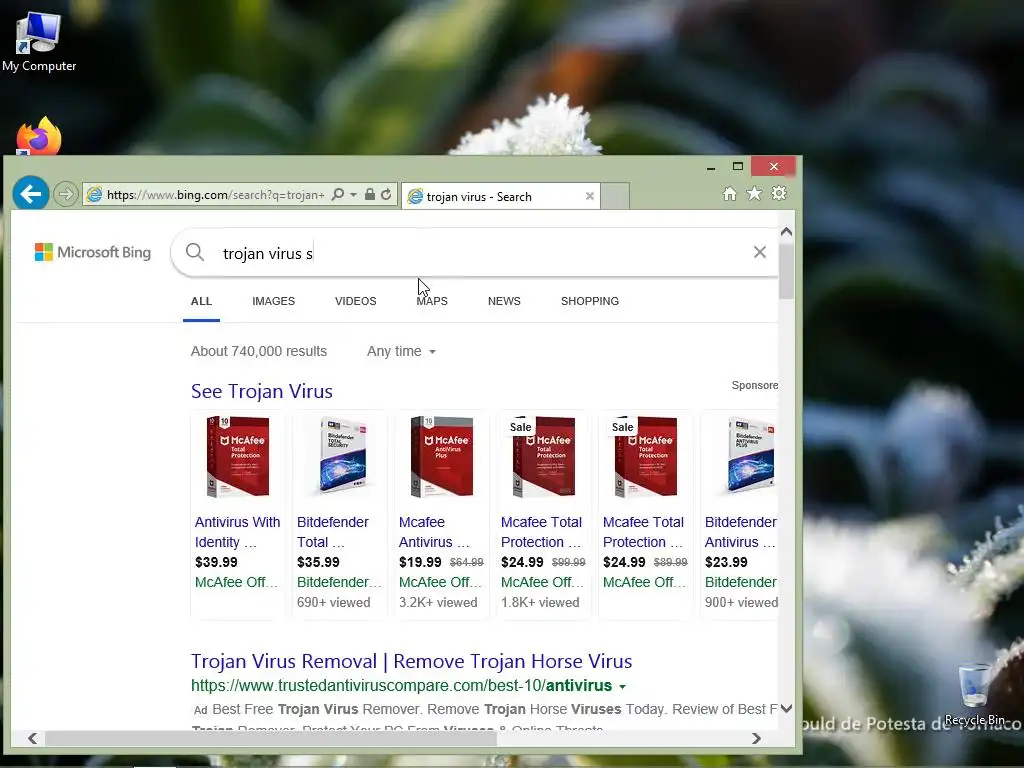The width and height of the screenshot is (1024, 768).
Task: Open 'Trojan Virus Removal' ad result
Action: (411, 661)
